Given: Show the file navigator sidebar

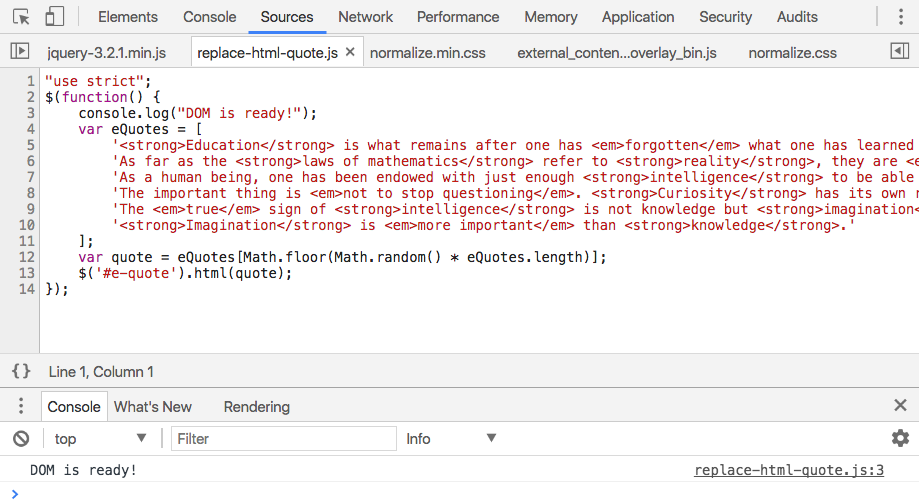Looking at the screenshot, I should coord(20,52).
